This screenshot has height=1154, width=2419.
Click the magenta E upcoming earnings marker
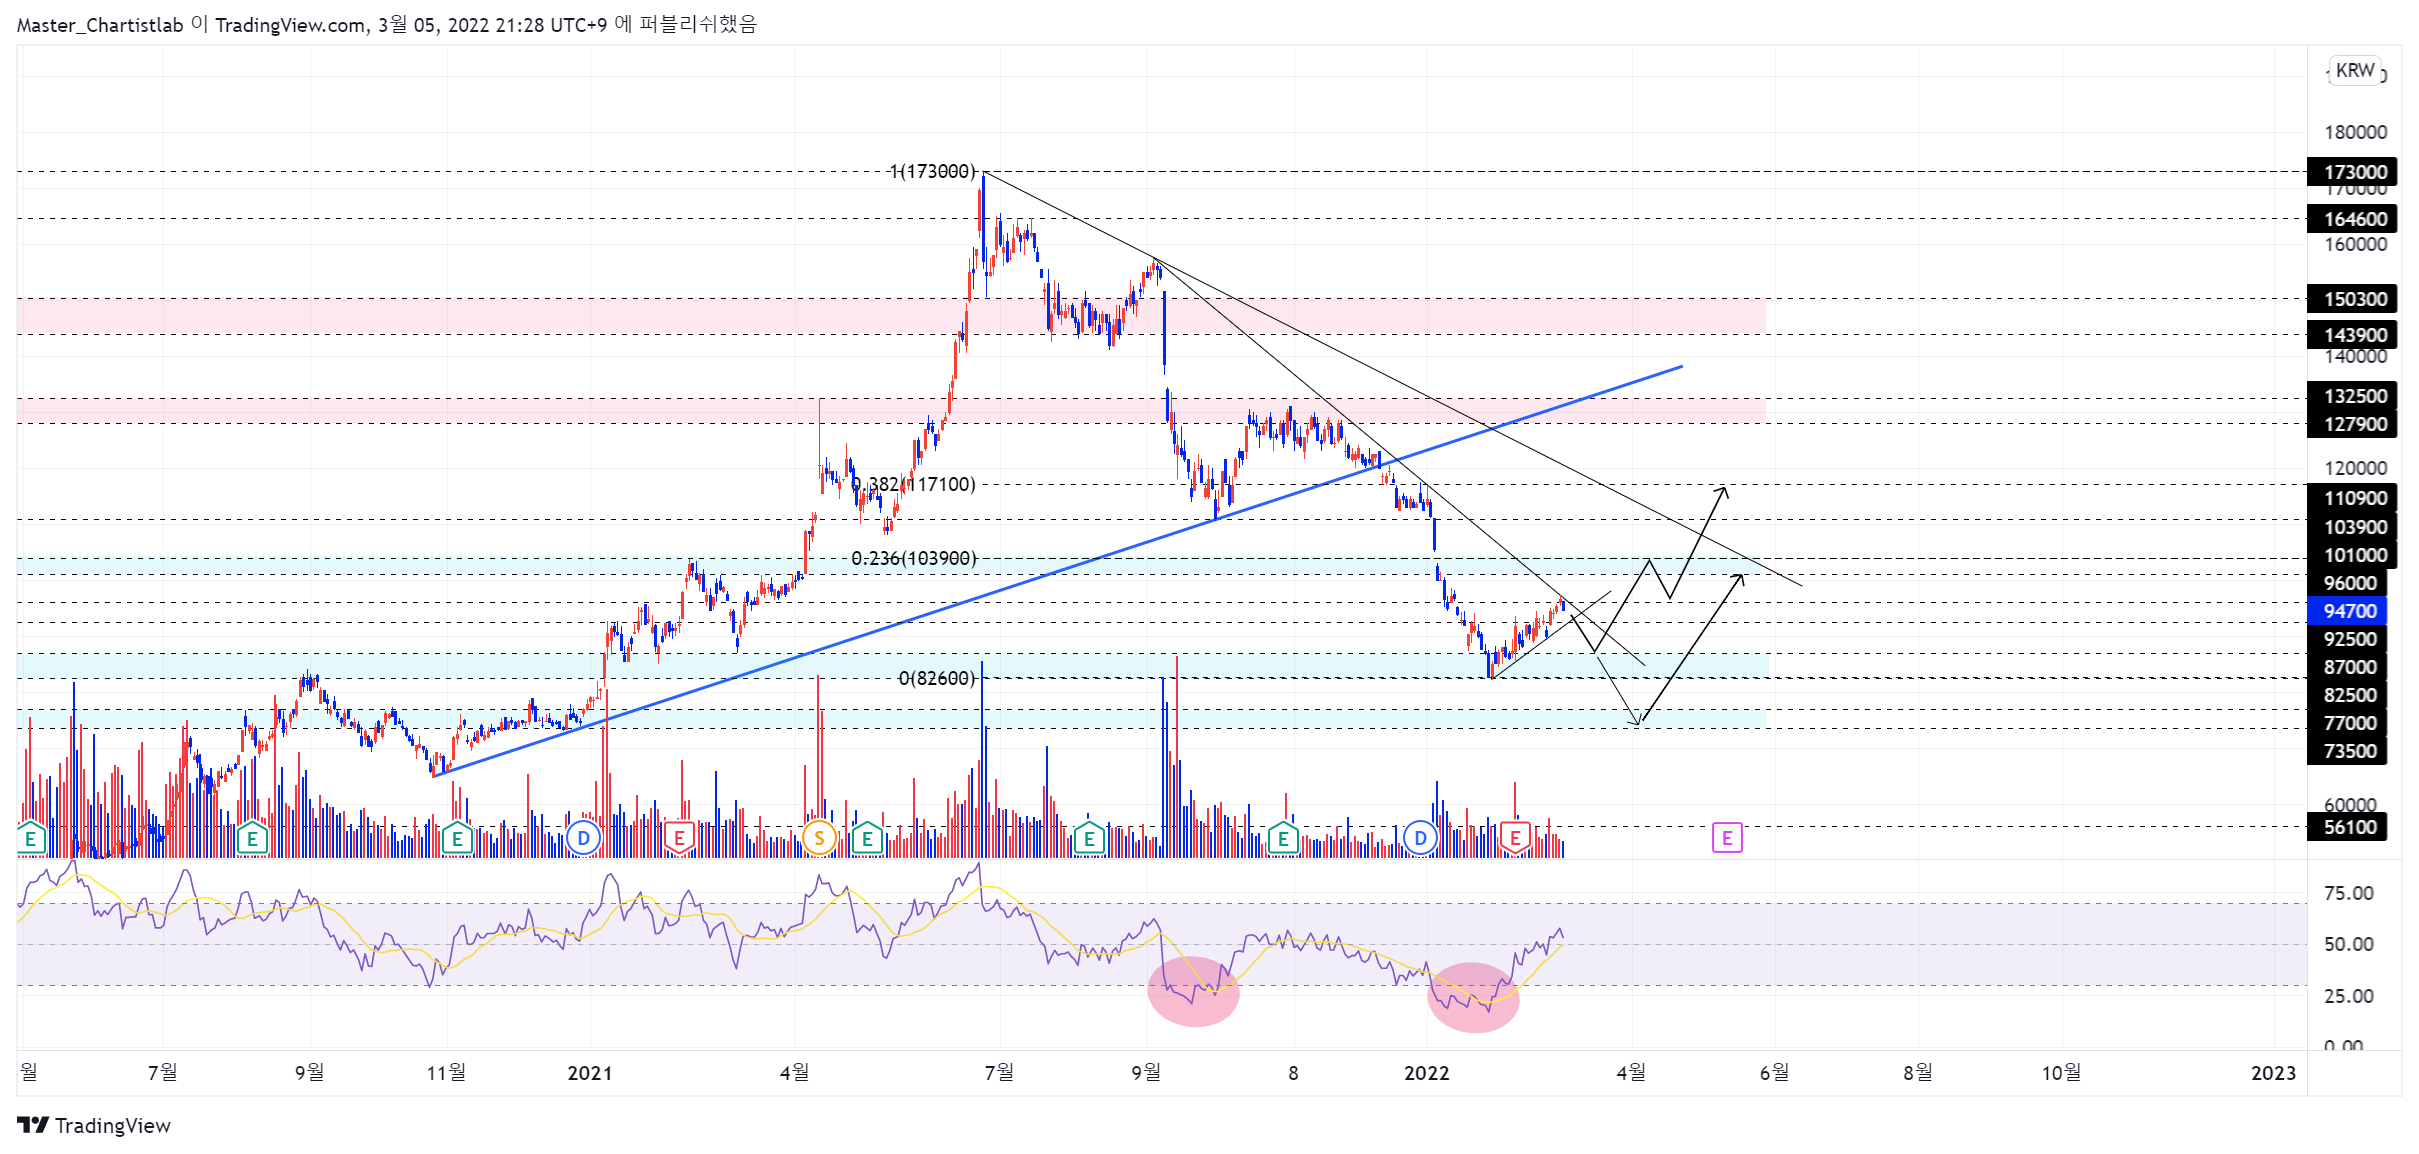click(x=1727, y=838)
